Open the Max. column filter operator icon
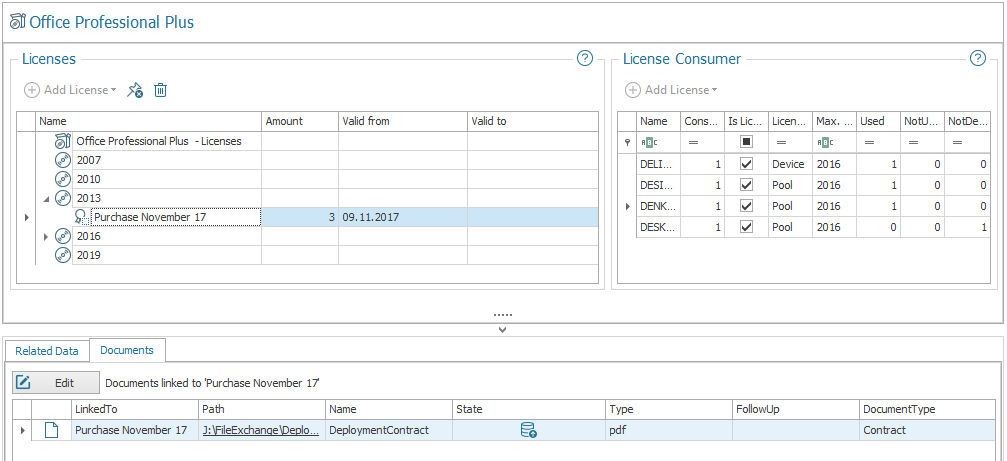 tap(824, 143)
